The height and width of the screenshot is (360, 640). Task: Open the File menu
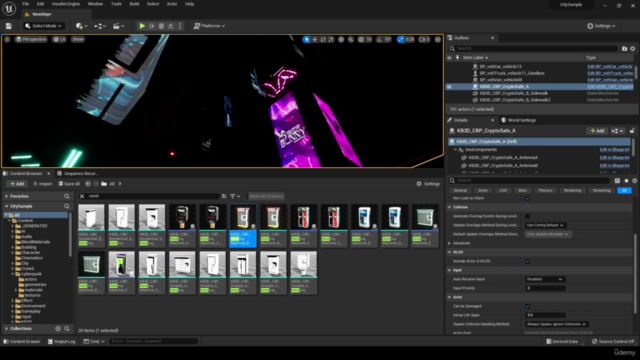pyautogui.click(x=25, y=4)
